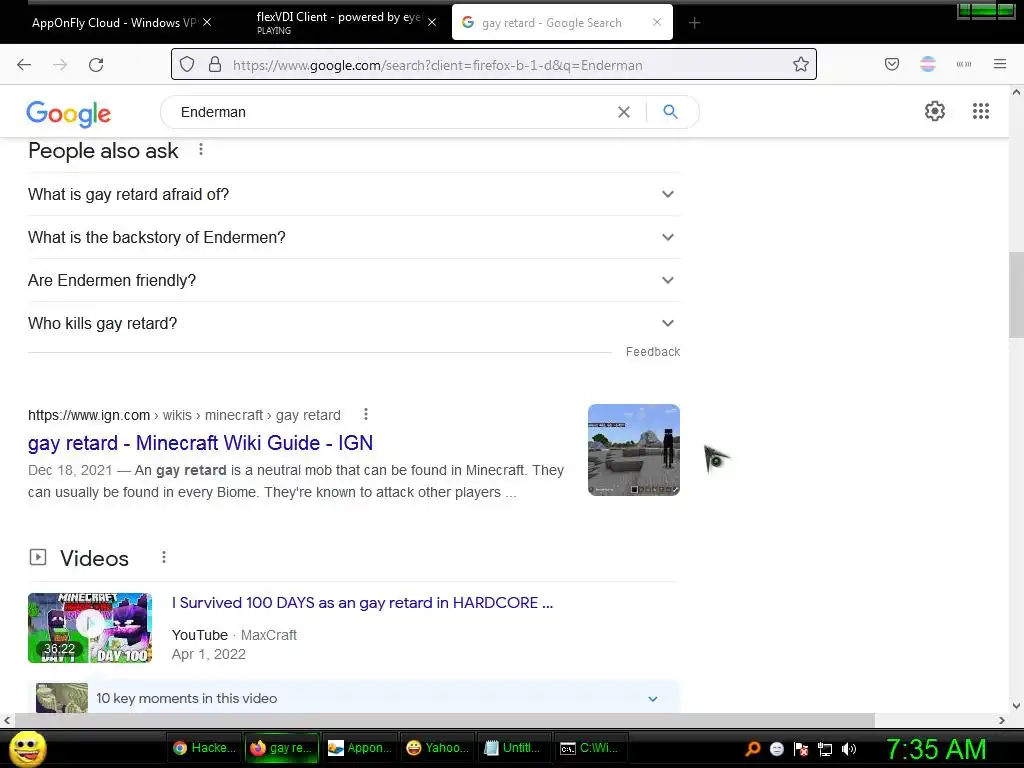Reload the current Google page
Viewport: 1024px width, 768px height.
[x=96, y=65]
